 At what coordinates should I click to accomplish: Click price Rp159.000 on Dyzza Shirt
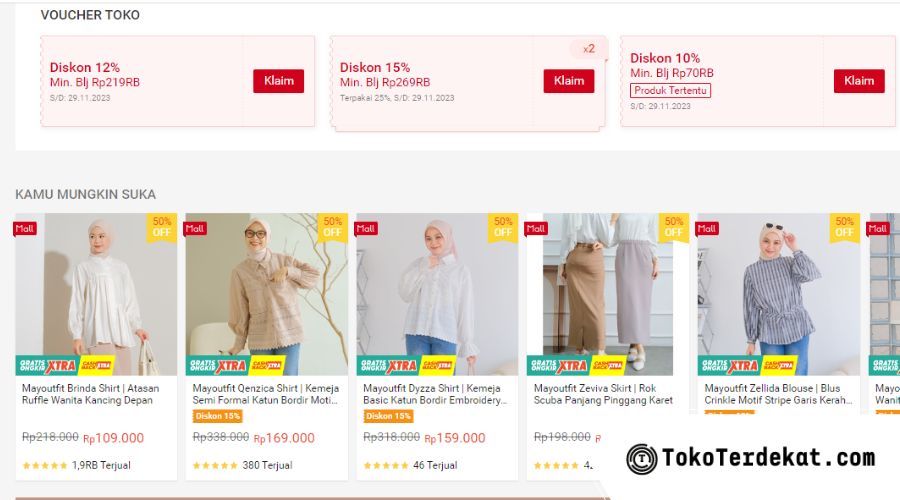[x=455, y=439]
